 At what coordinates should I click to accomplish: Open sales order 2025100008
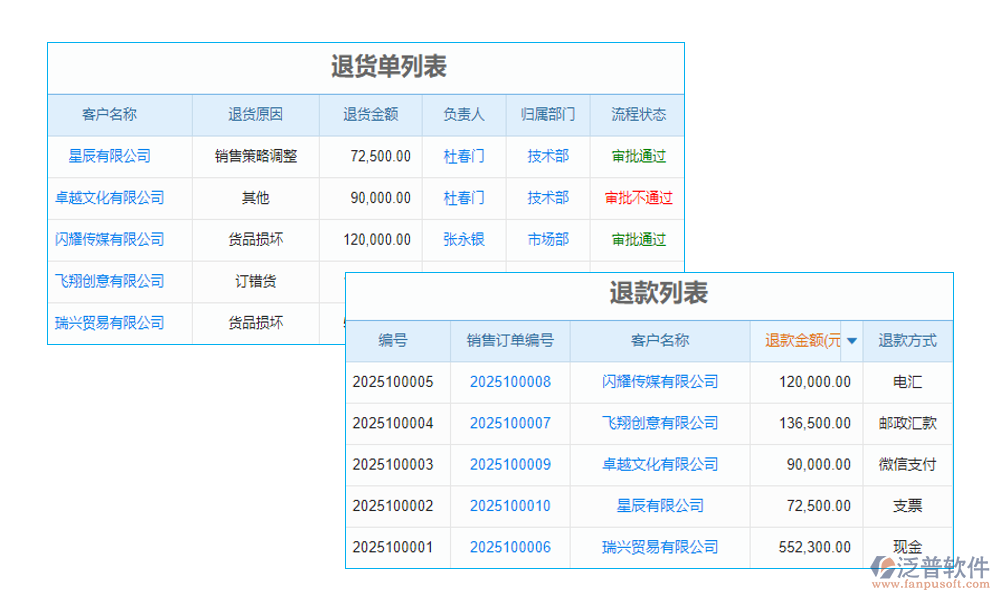point(510,382)
